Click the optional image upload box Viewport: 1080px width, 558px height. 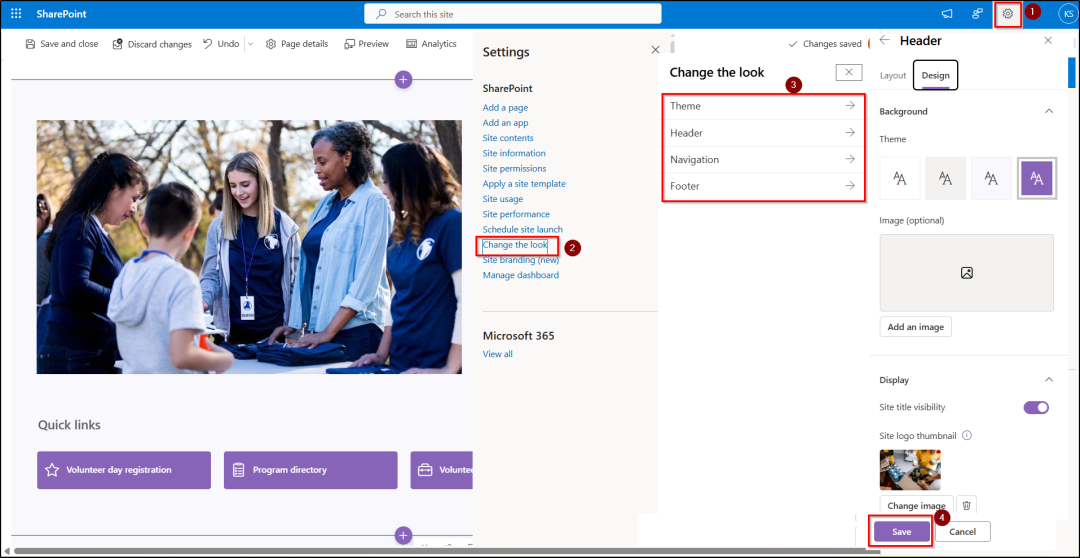[966, 273]
